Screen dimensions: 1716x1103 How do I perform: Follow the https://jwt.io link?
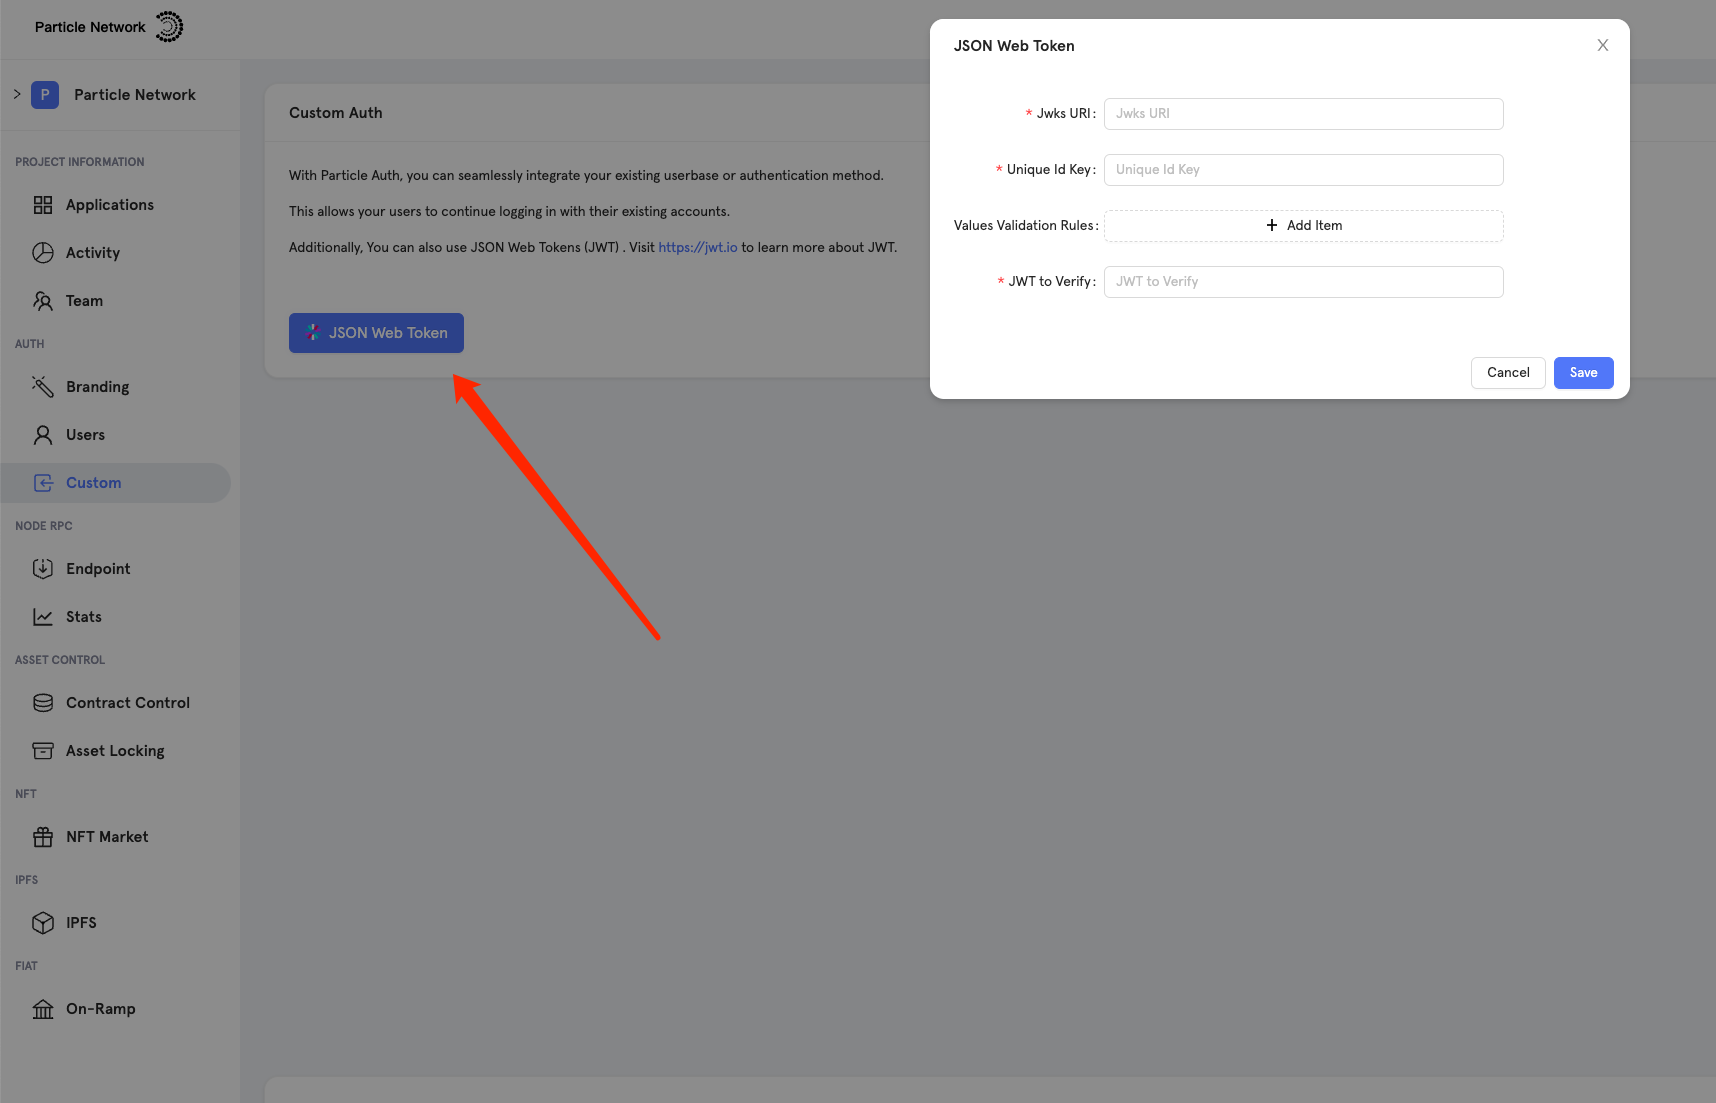click(698, 247)
